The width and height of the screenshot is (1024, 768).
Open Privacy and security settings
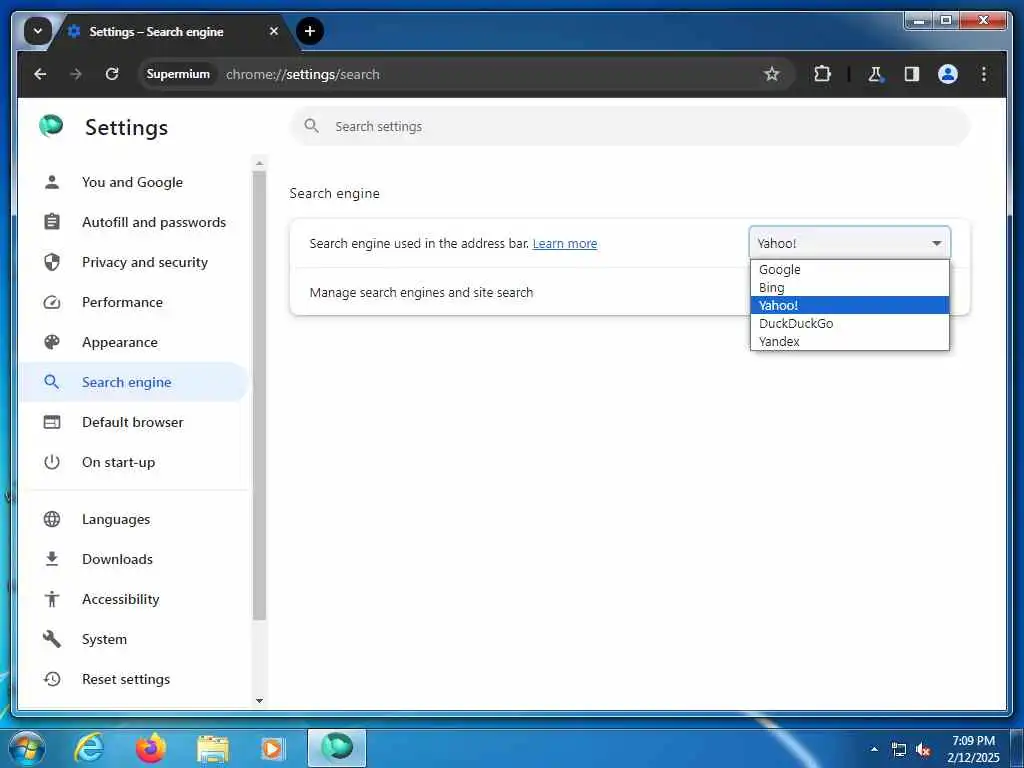point(133,262)
